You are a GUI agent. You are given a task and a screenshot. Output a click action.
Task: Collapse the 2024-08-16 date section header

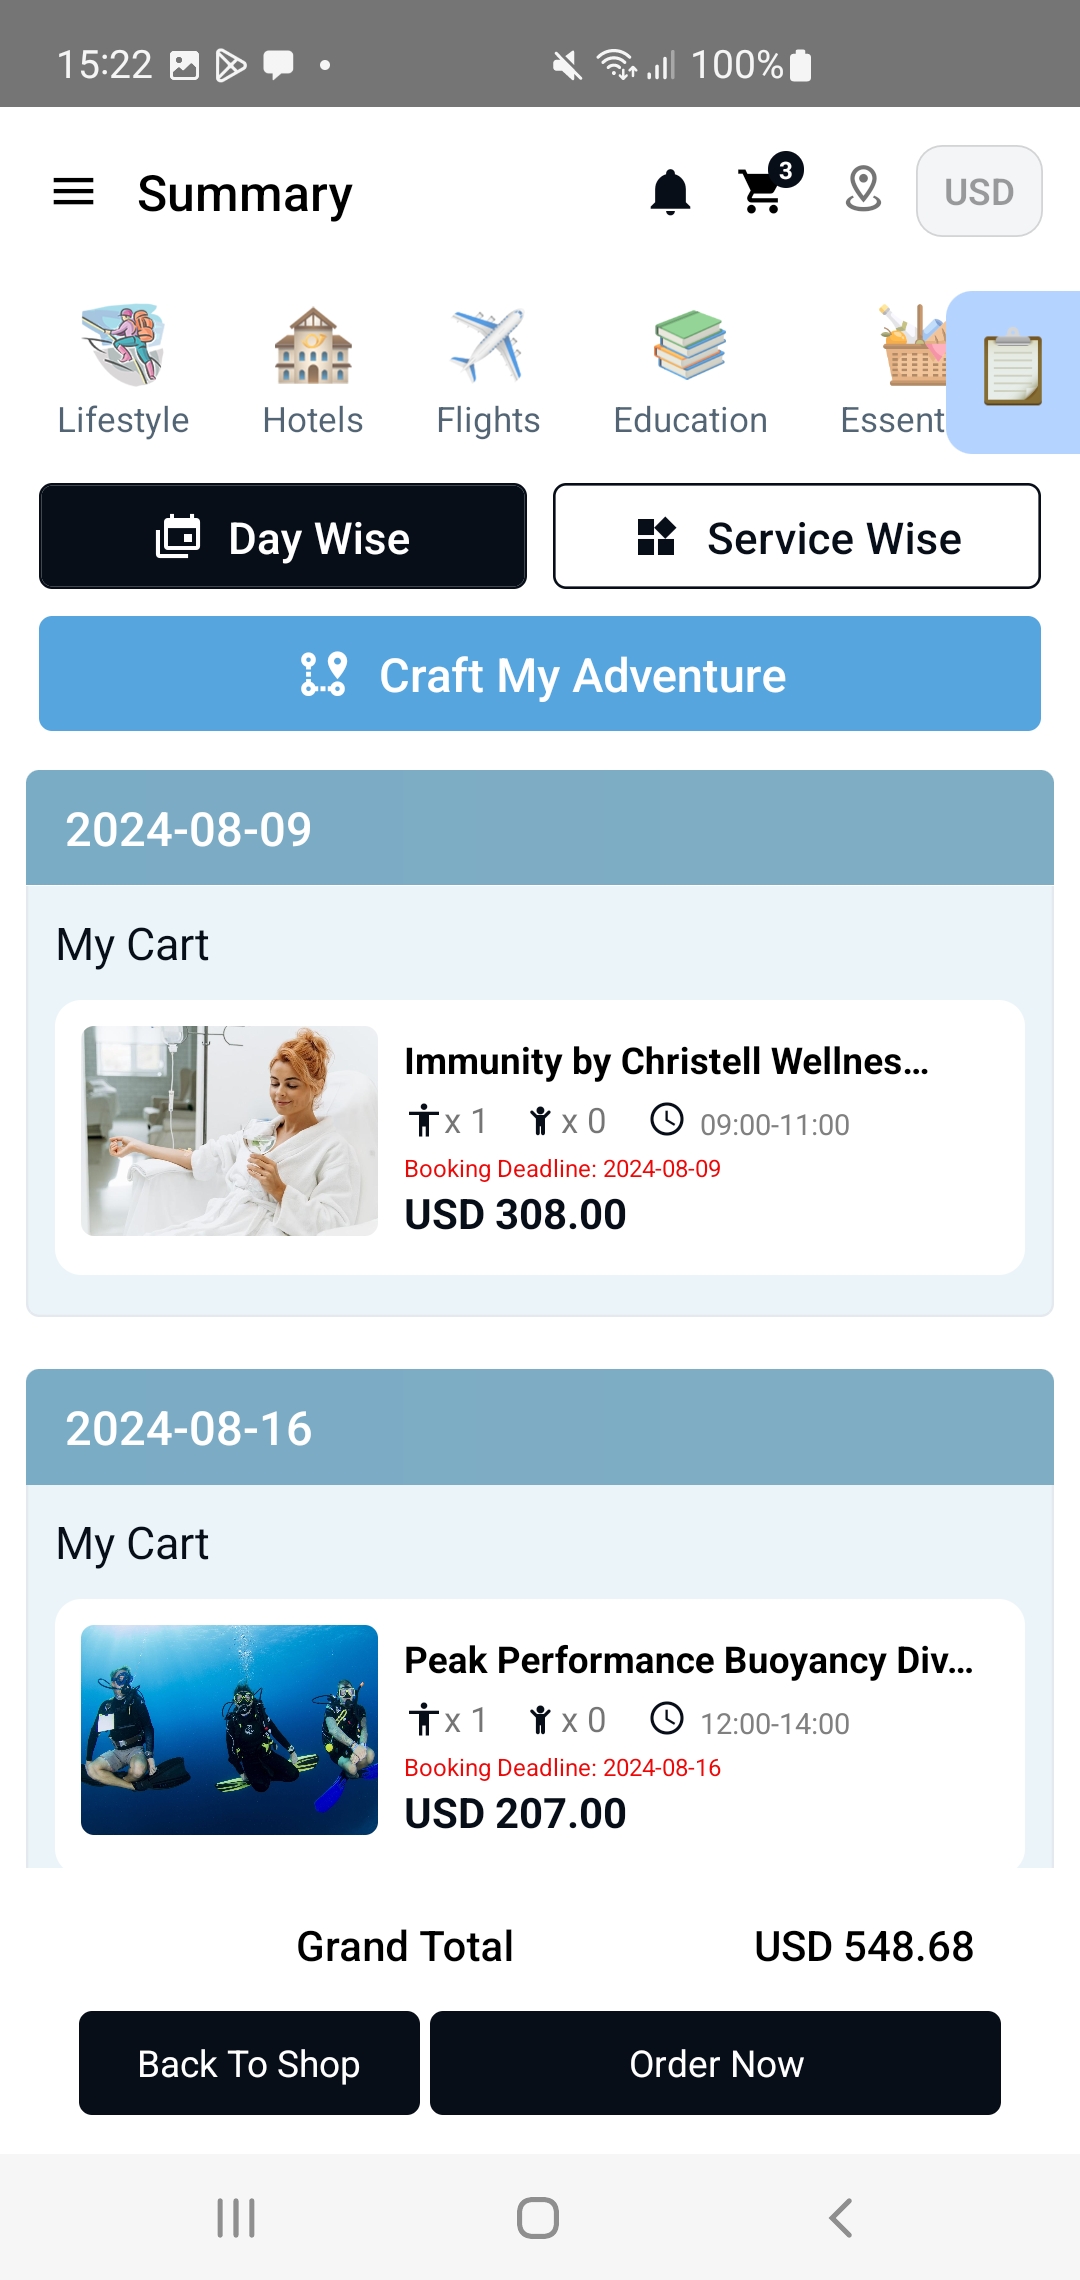click(x=540, y=1427)
